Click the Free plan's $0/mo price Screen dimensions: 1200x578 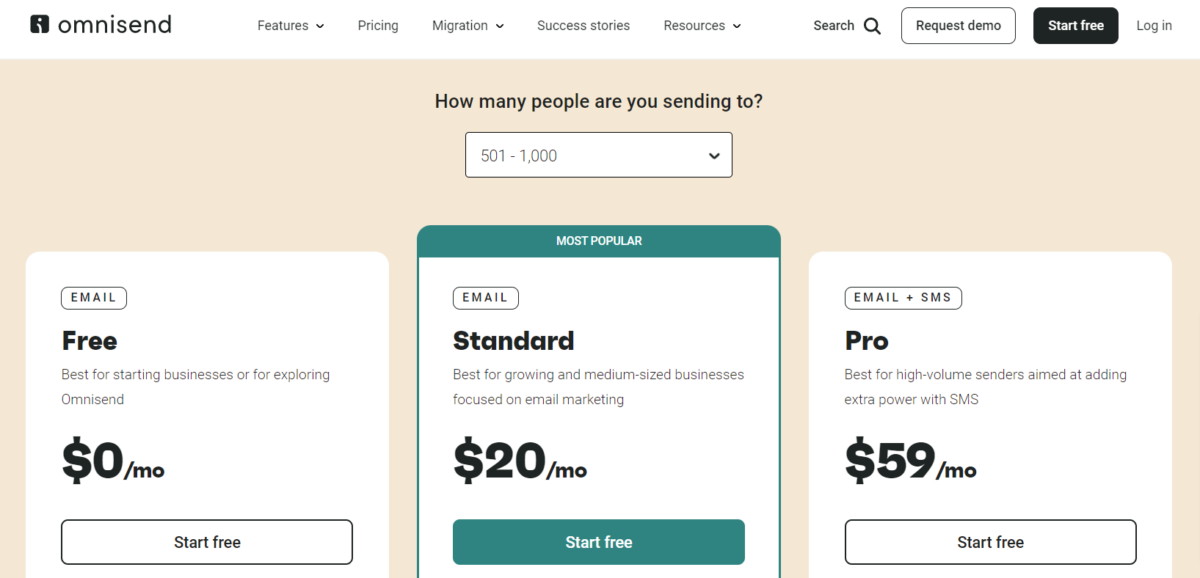pos(114,462)
